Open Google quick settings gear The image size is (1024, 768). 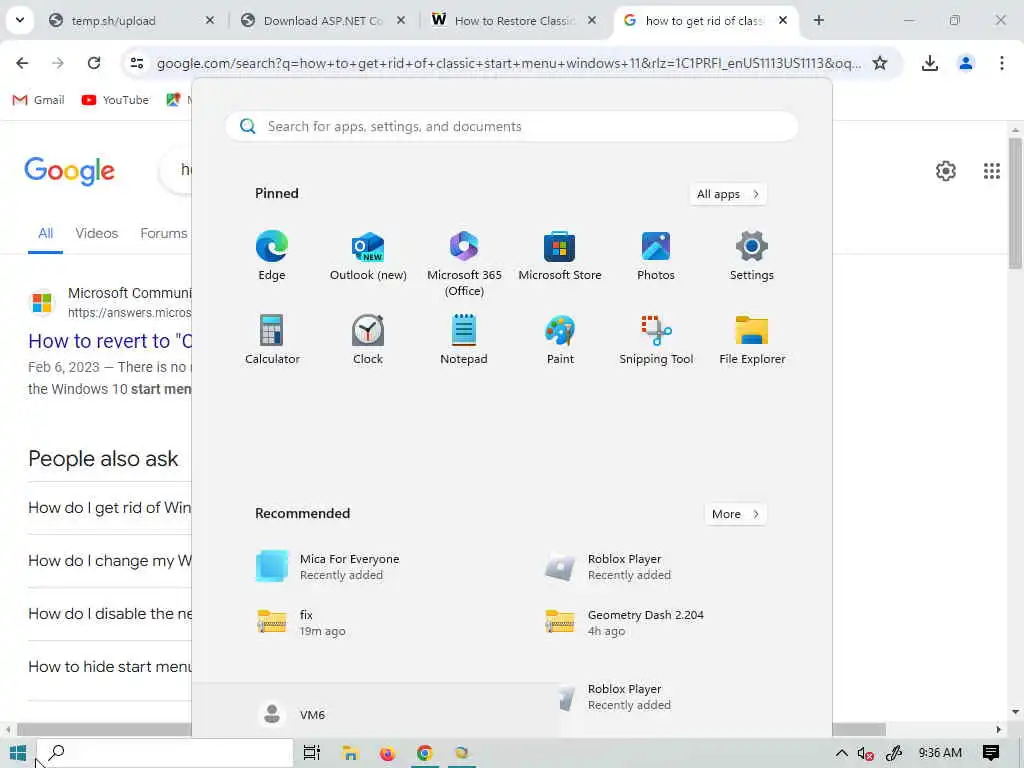pyautogui.click(x=945, y=170)
